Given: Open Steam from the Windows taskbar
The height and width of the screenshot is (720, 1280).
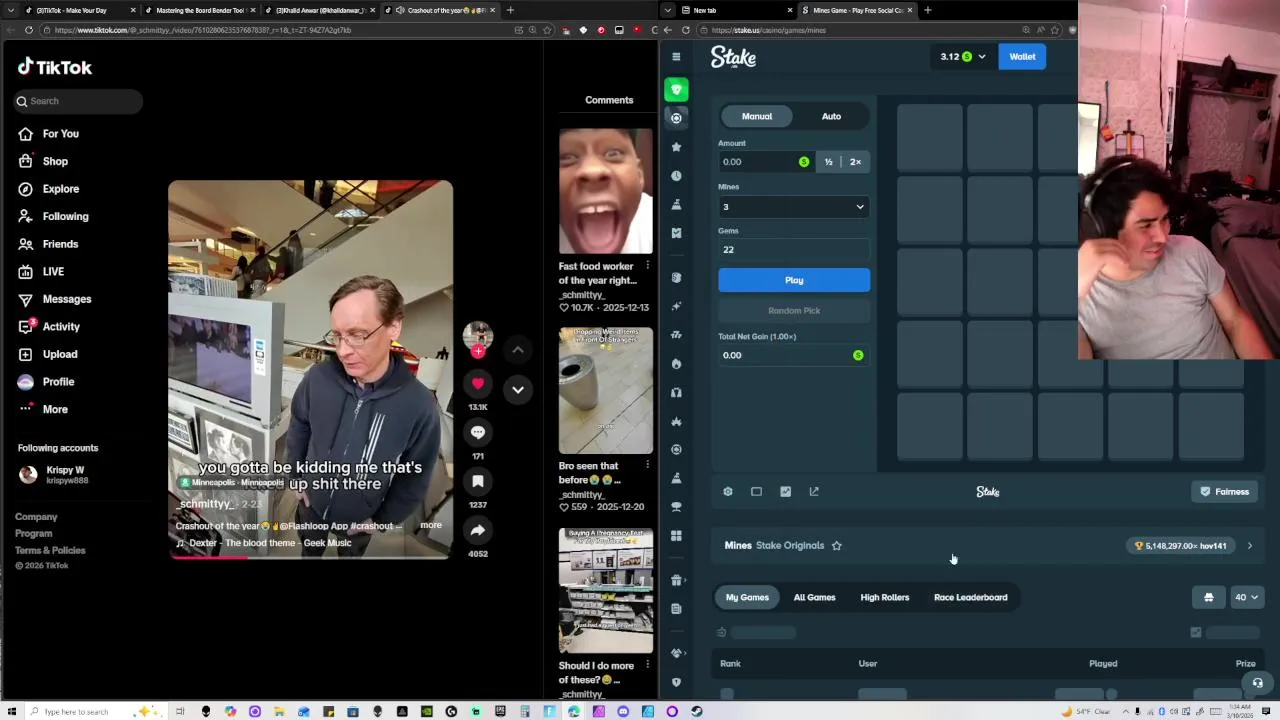Looking at the screenshot, I should point(697,711).
